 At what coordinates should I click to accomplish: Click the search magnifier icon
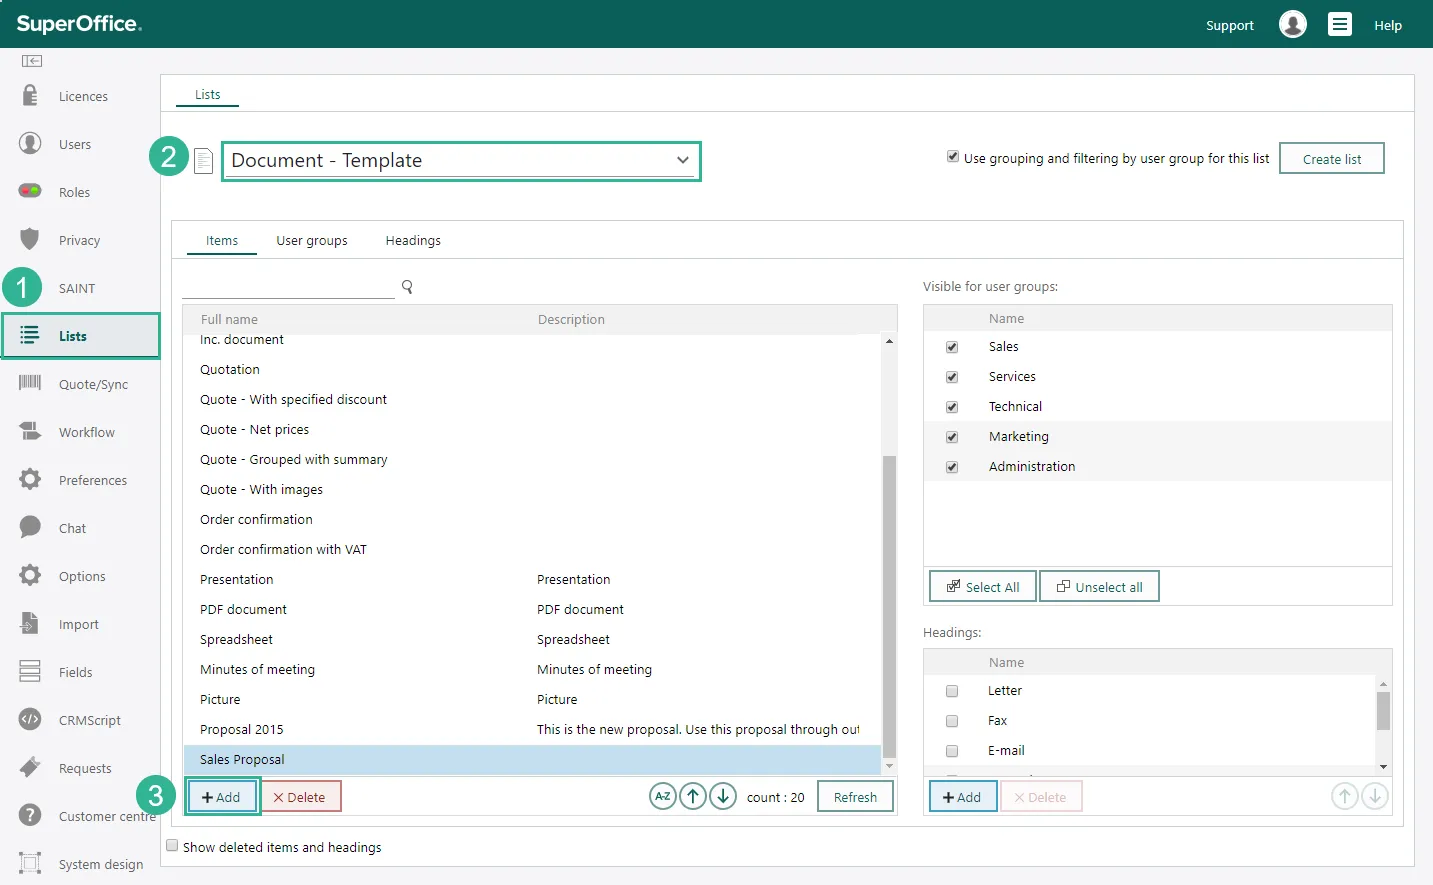pos(407,287)
